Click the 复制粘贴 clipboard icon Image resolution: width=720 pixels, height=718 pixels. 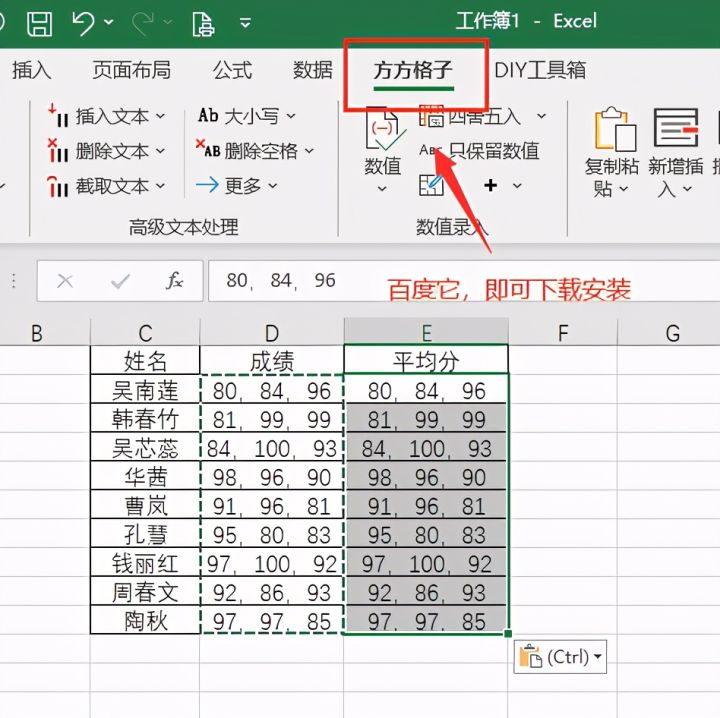(615, 129)
